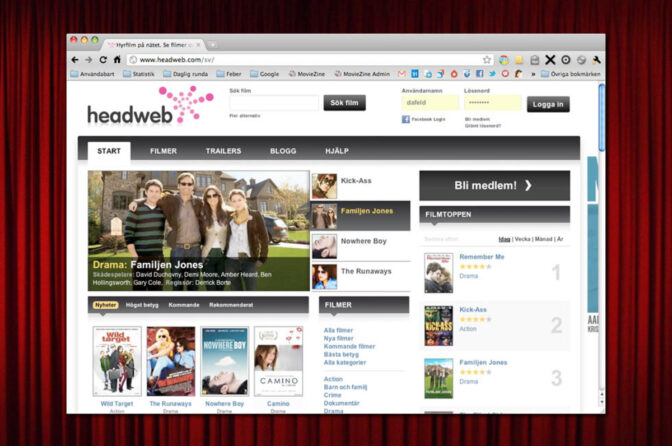Open the browser home page icon
672x446 pixels.
click(117, 60)
